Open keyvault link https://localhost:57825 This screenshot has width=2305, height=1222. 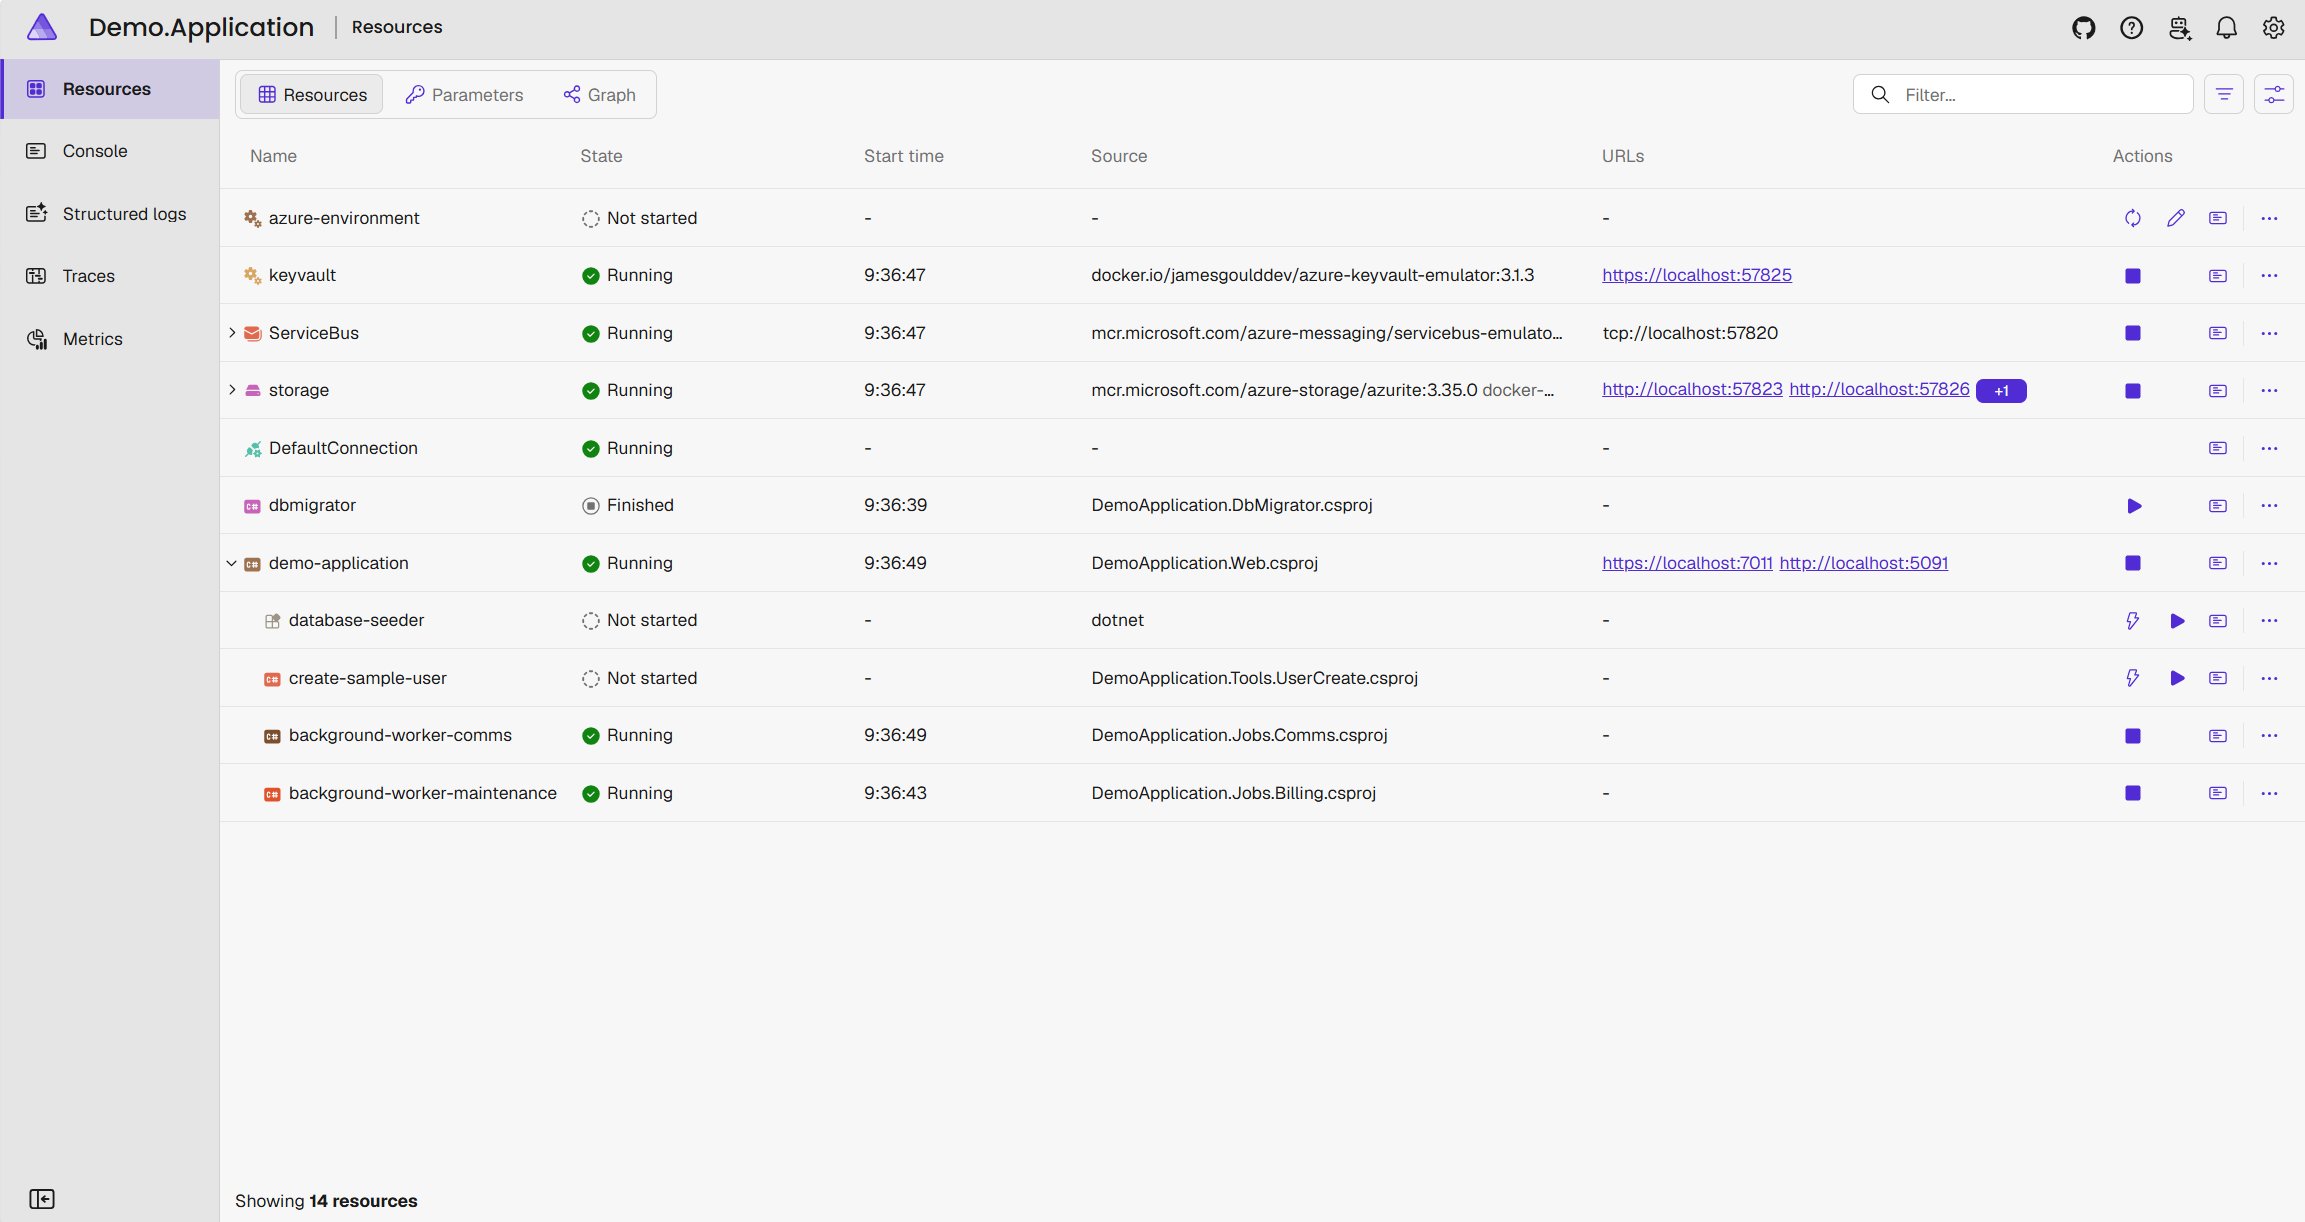1697,275
